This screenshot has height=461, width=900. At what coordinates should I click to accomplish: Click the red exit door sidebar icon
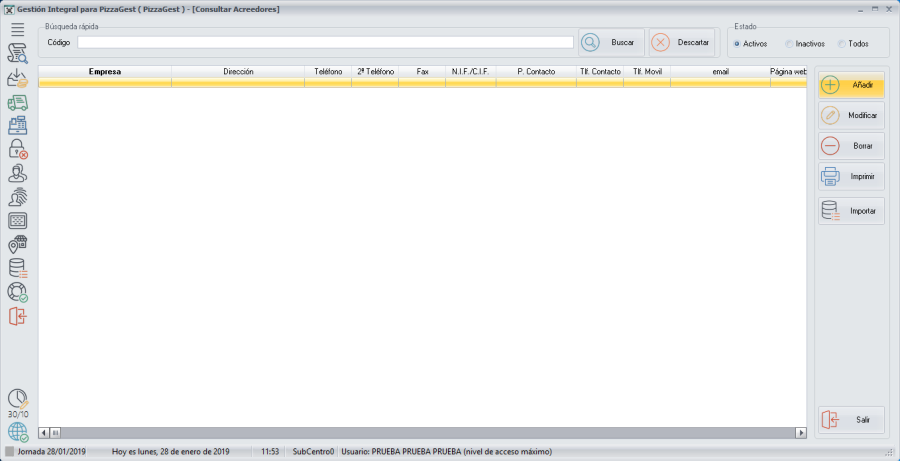tap(17, 316)
